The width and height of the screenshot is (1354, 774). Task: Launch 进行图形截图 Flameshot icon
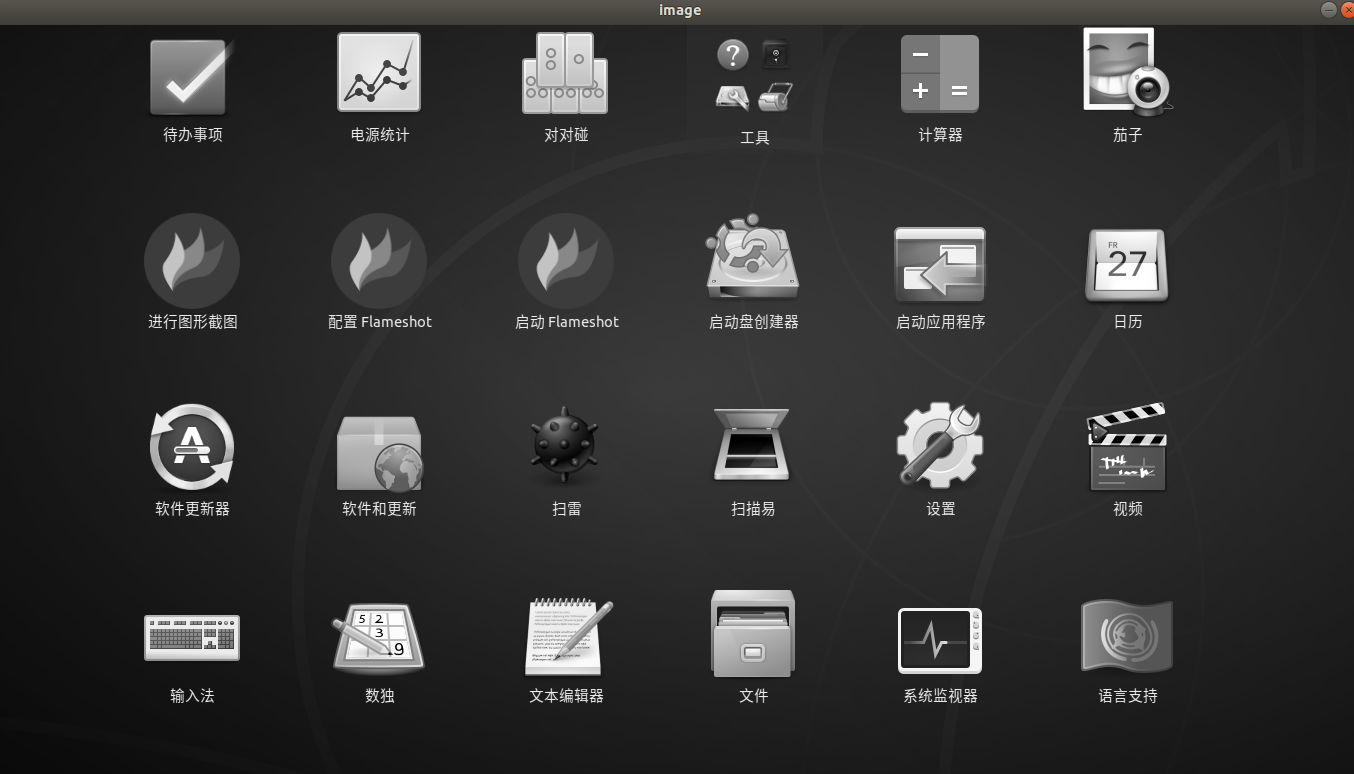pyautogui.click(x=192, y=261)
